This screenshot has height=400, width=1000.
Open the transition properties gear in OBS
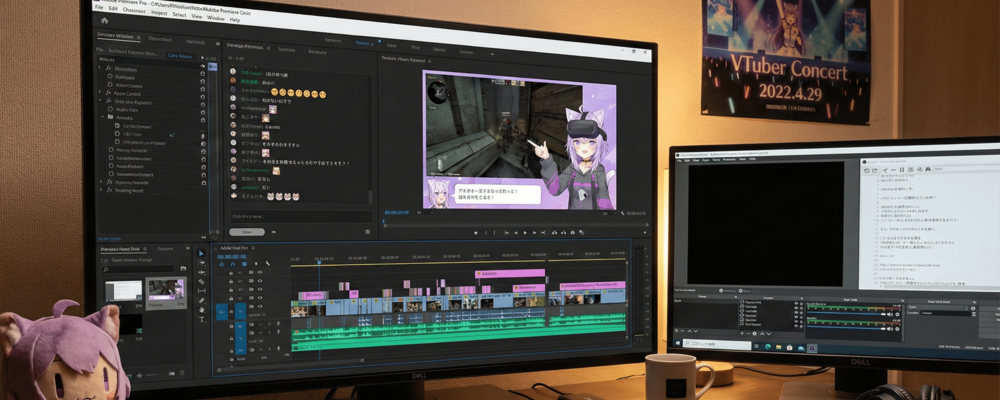coord(973,308)
